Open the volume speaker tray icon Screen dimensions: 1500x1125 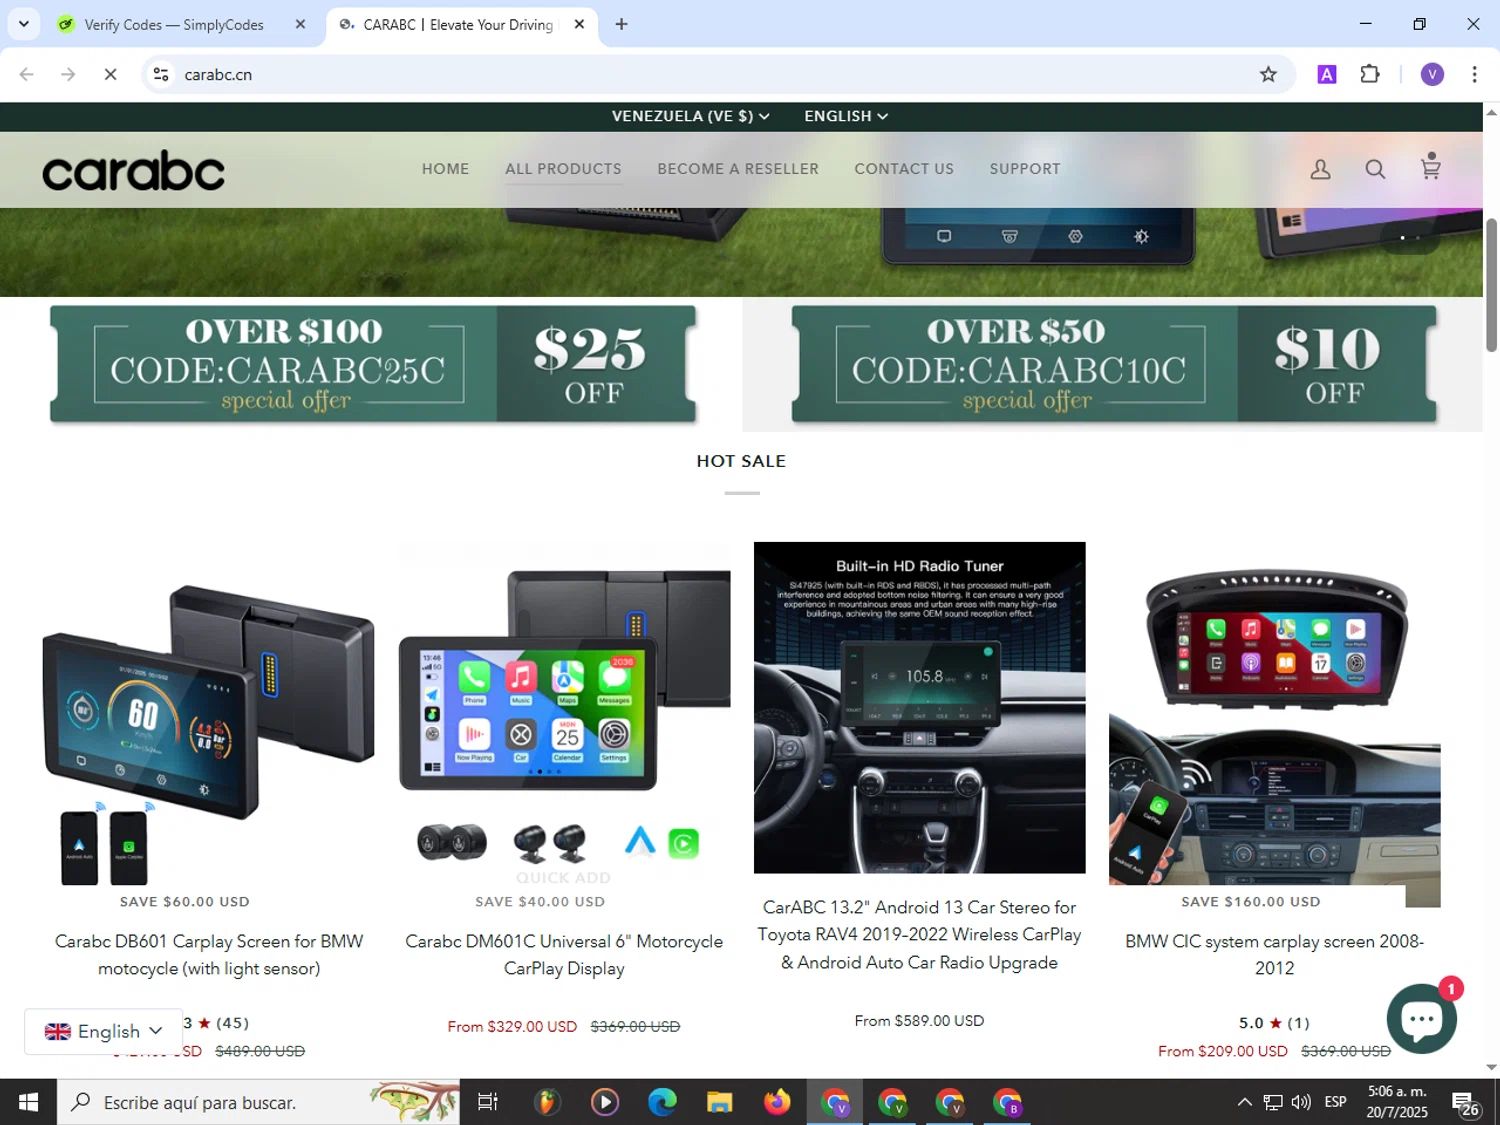point(1300,1102)
